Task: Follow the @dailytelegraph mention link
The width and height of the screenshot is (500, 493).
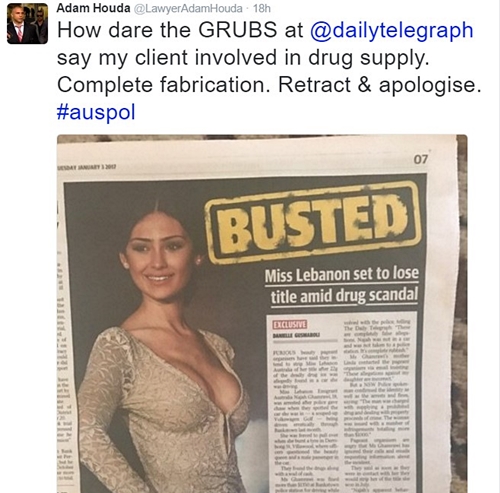Action: [x=391, y=31]
